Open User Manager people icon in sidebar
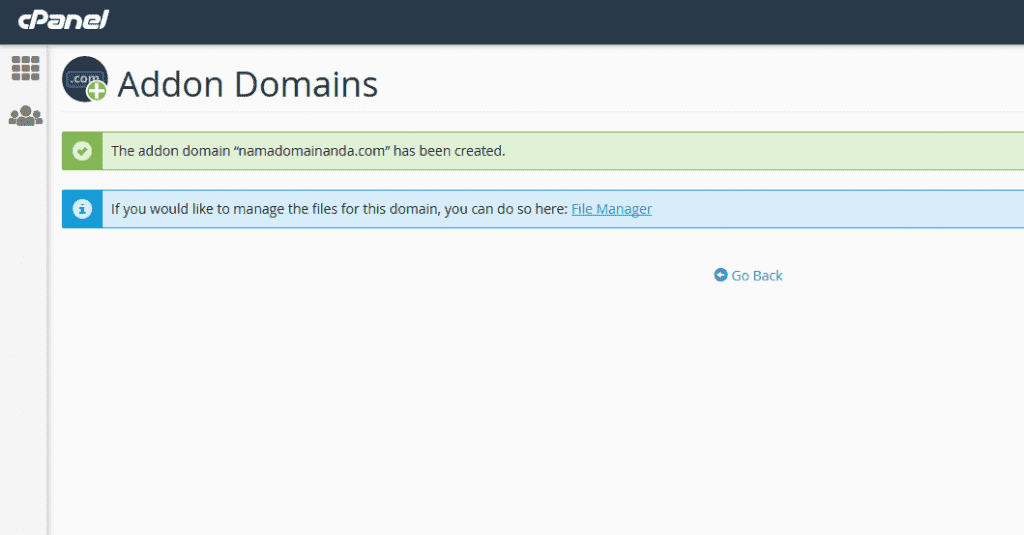1024x535 pixels. click(25, 116)
